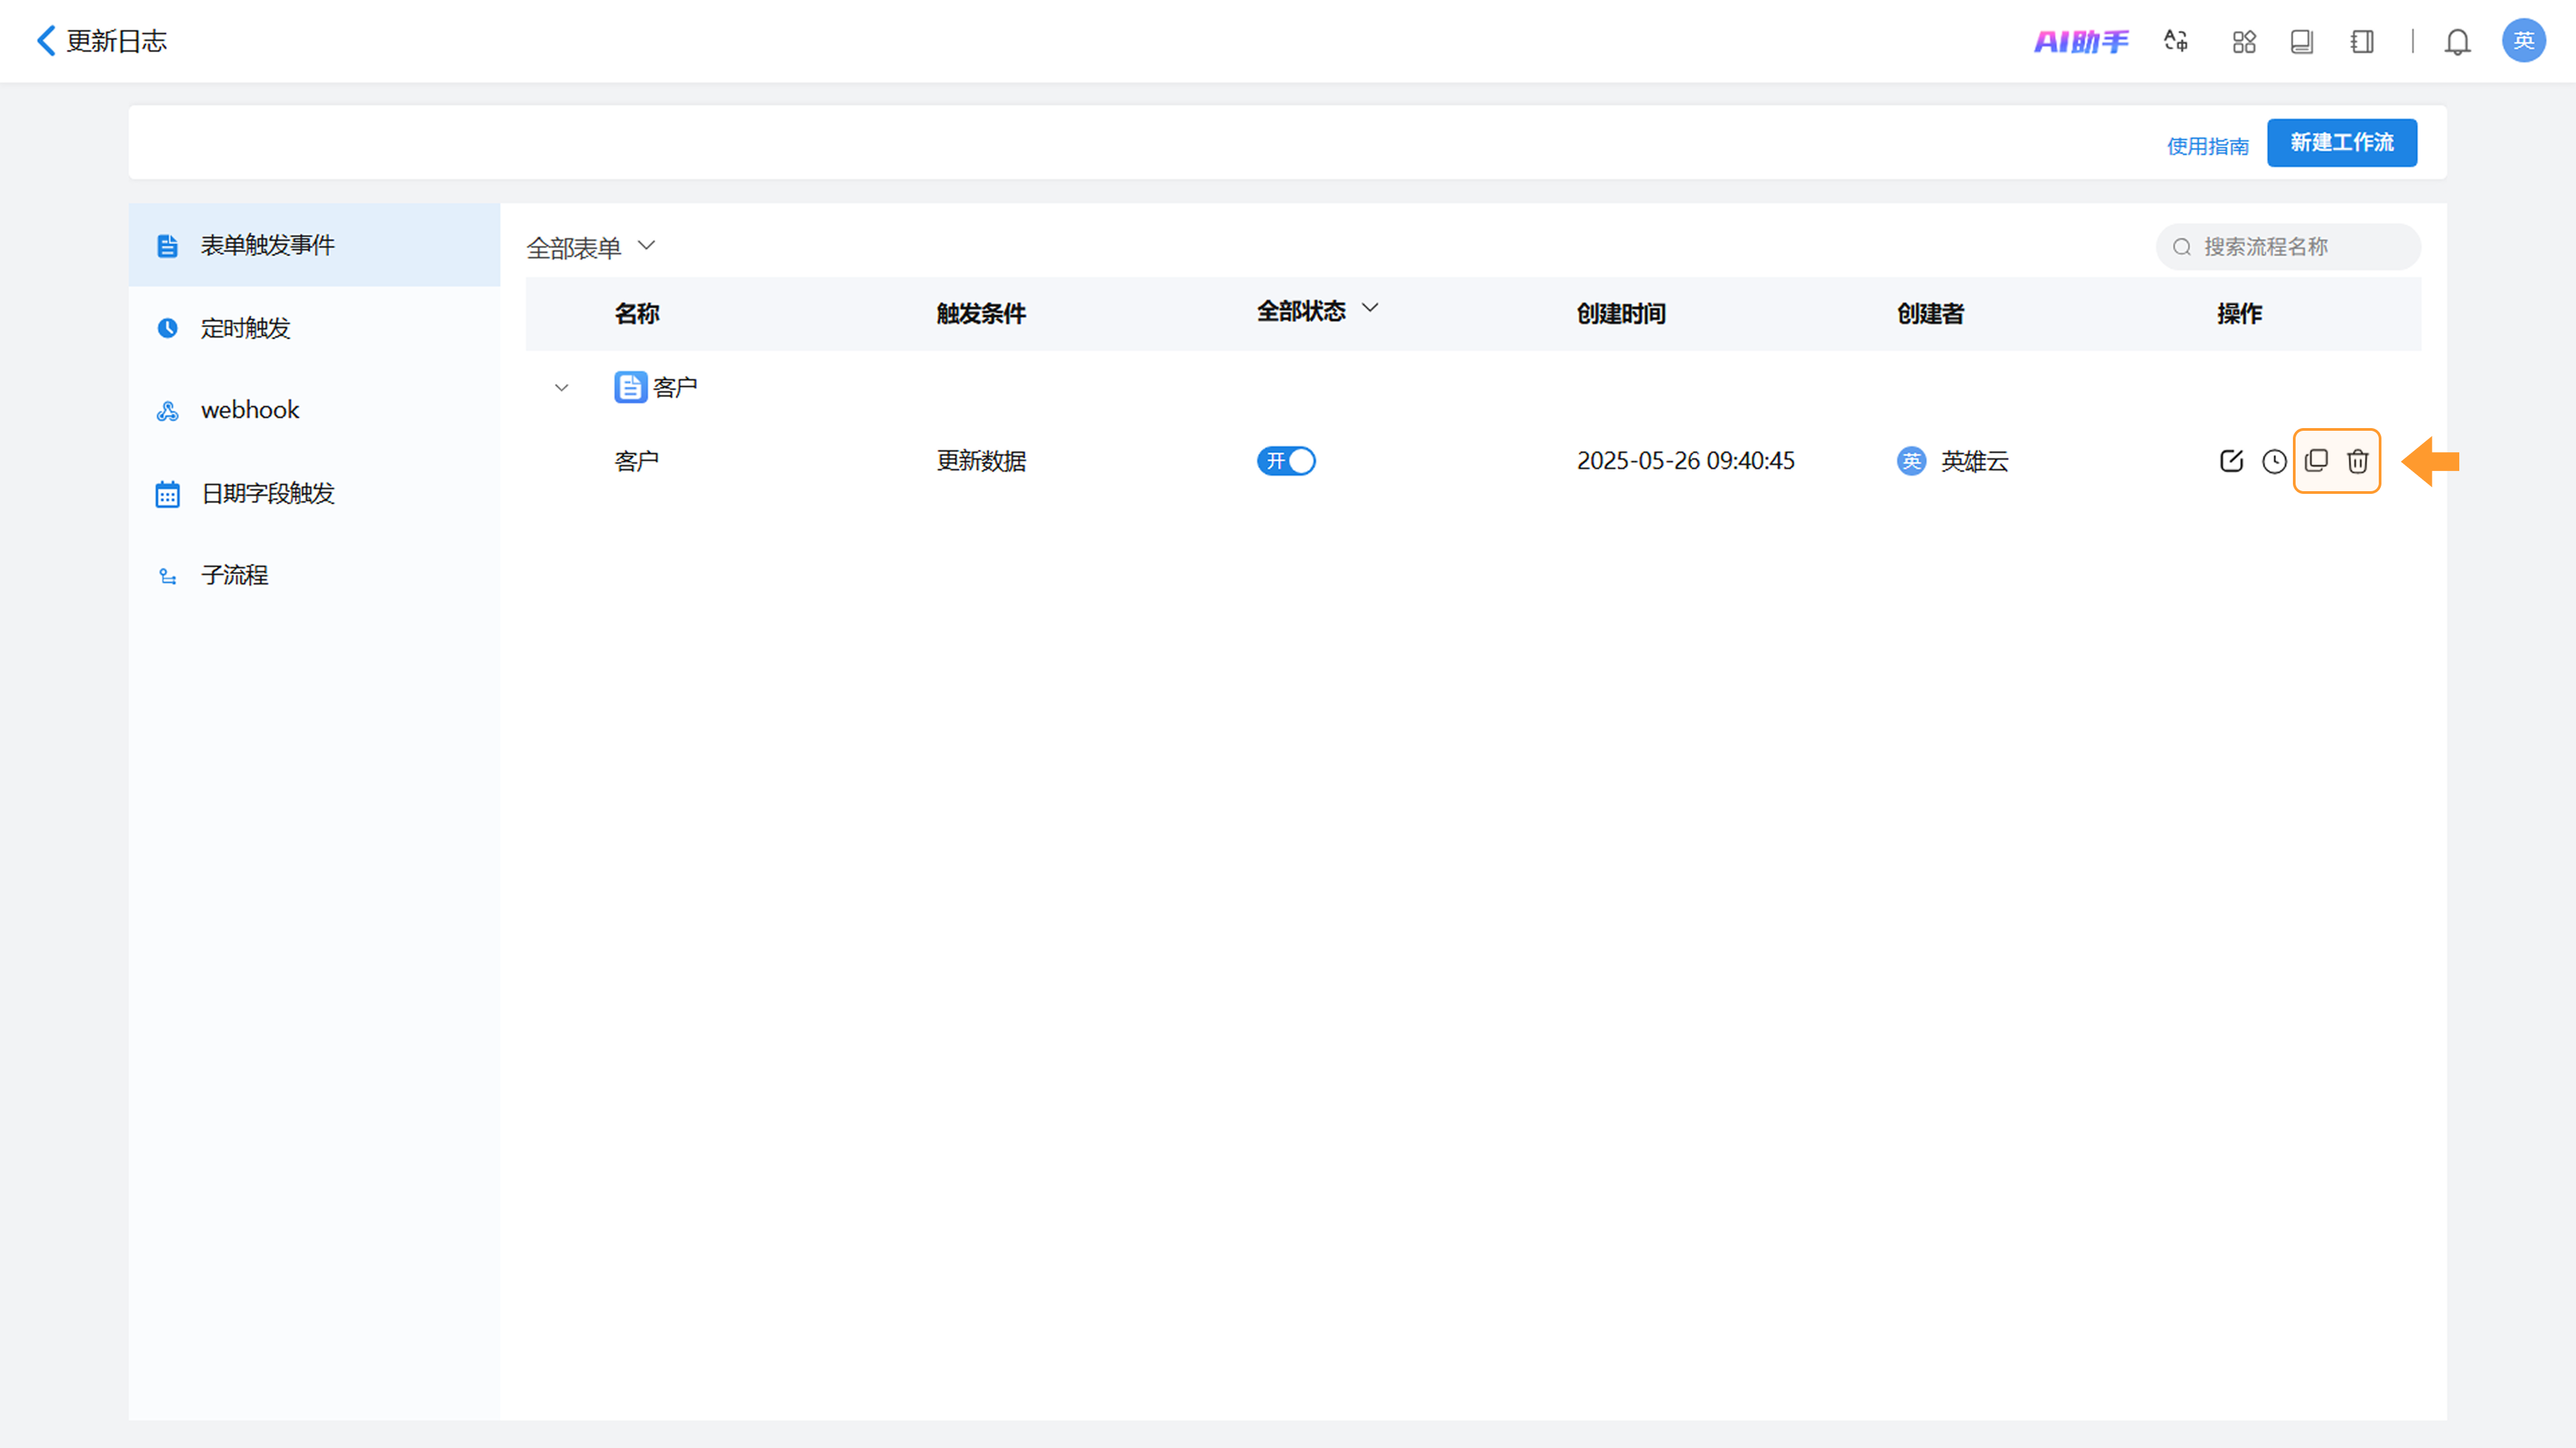Open the AI助手 assistant
Screen dimensions: 2576x1448
[2081, 41]
